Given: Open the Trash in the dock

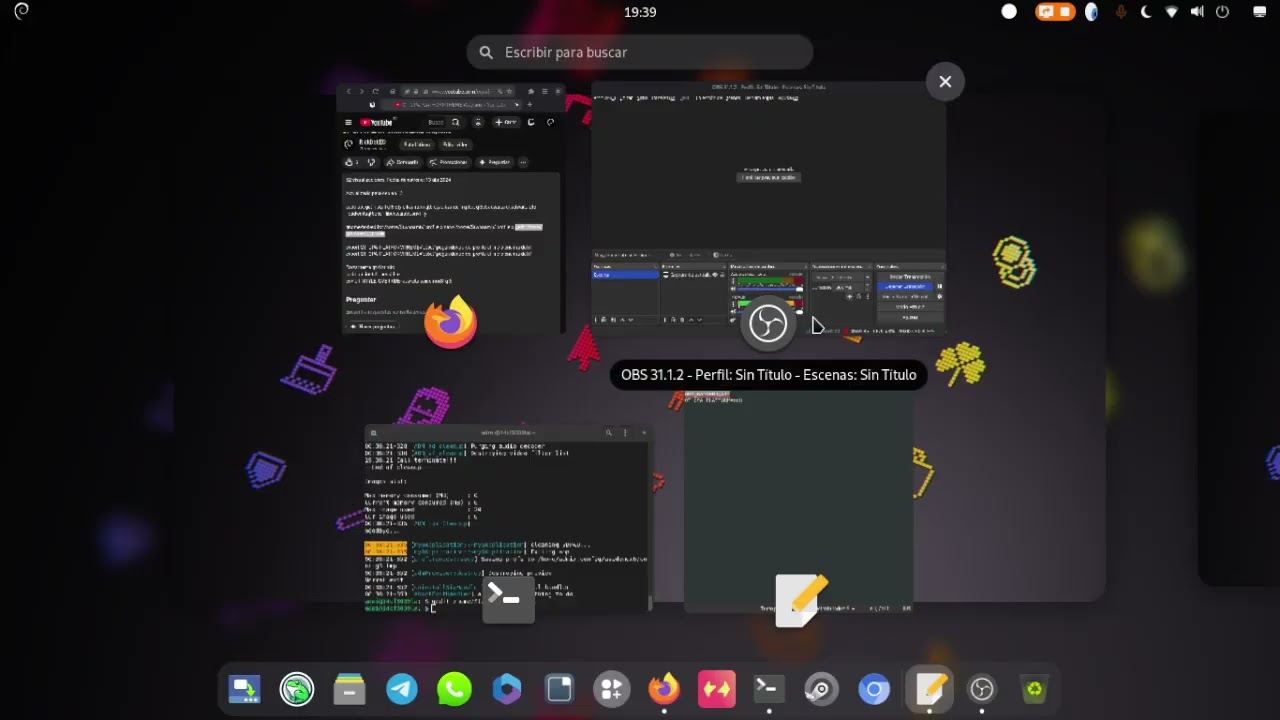Looking at the screenshot, I should (1035, 689).
